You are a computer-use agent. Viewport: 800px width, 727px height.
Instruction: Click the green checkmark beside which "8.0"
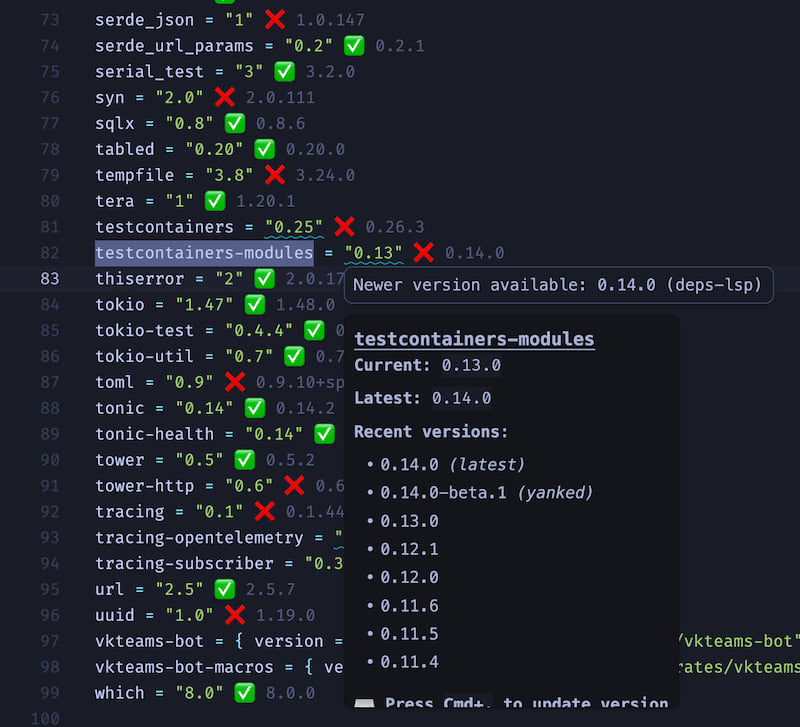(x=244, y=693)
